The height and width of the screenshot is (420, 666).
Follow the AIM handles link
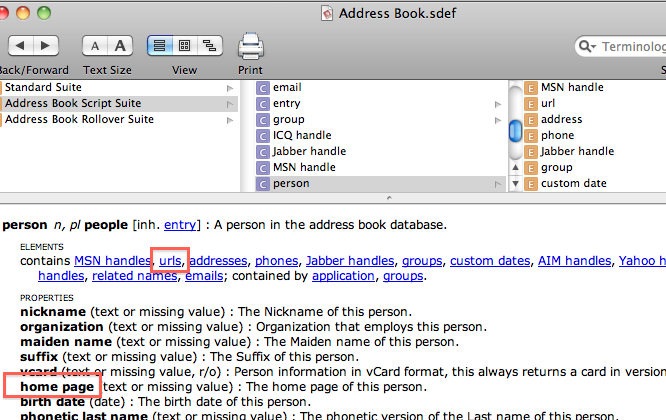[x=575, y=261]
